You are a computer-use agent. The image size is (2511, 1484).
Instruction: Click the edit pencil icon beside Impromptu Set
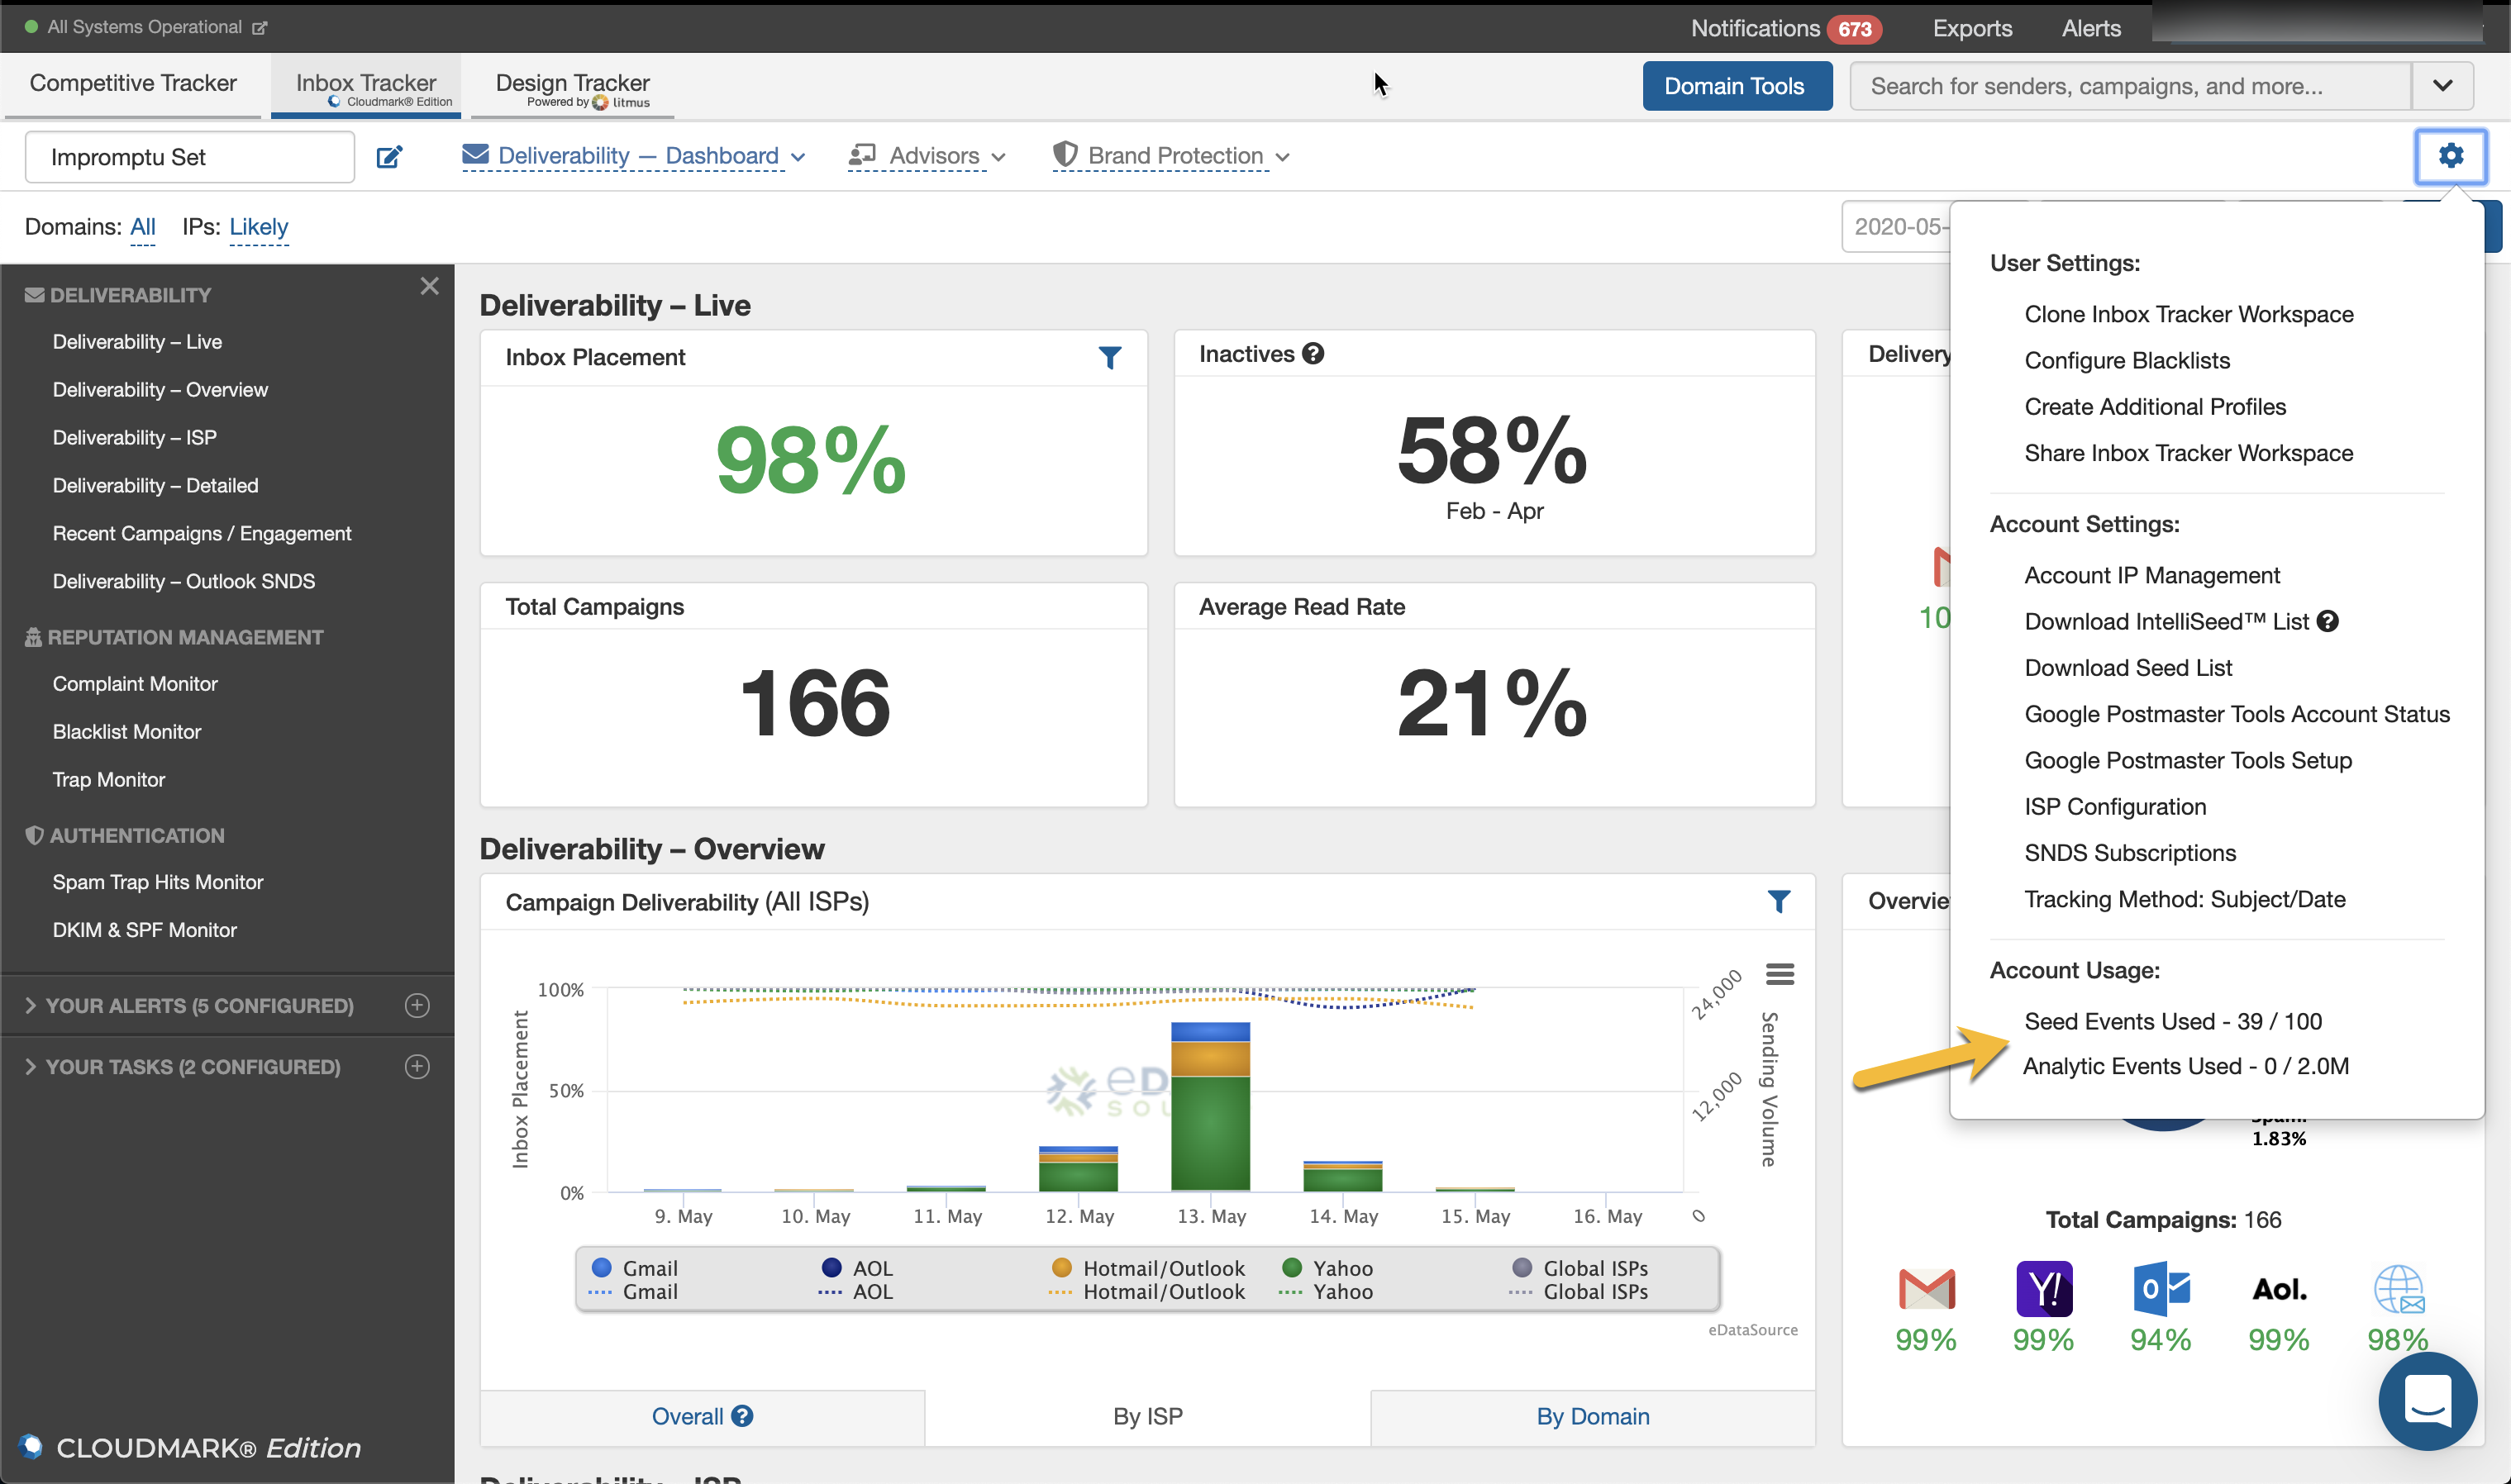(389, 157)
